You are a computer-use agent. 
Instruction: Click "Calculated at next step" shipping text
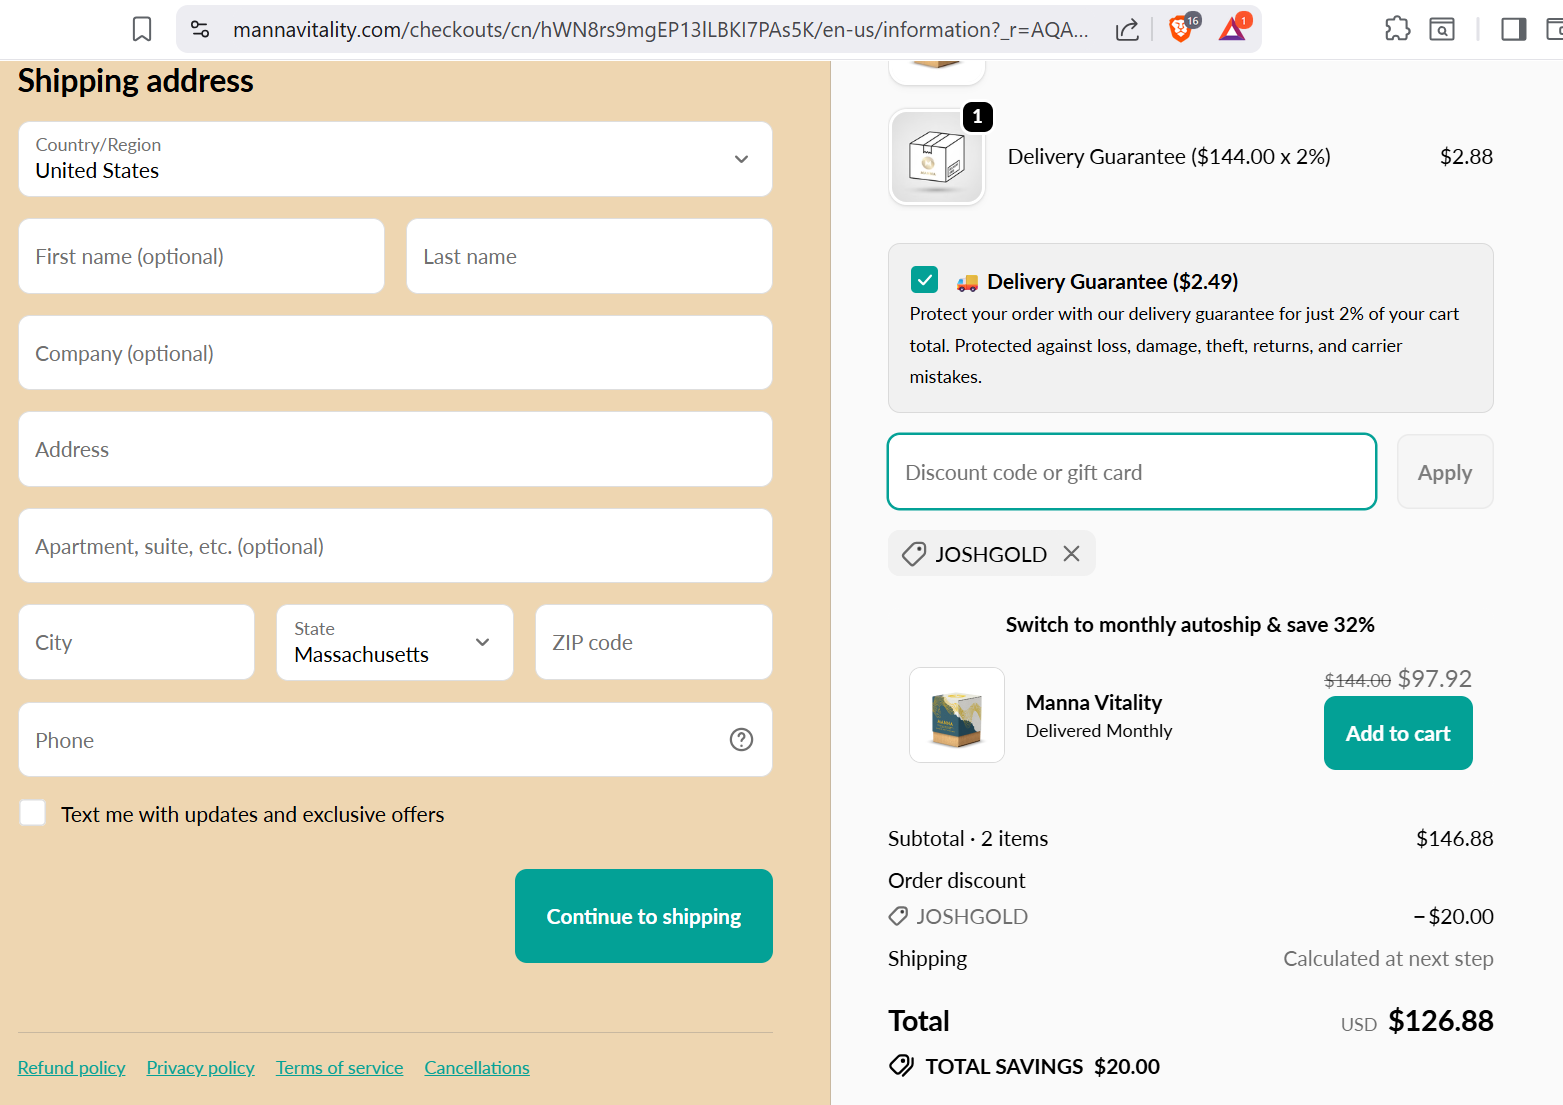[x=1389, y=959]
